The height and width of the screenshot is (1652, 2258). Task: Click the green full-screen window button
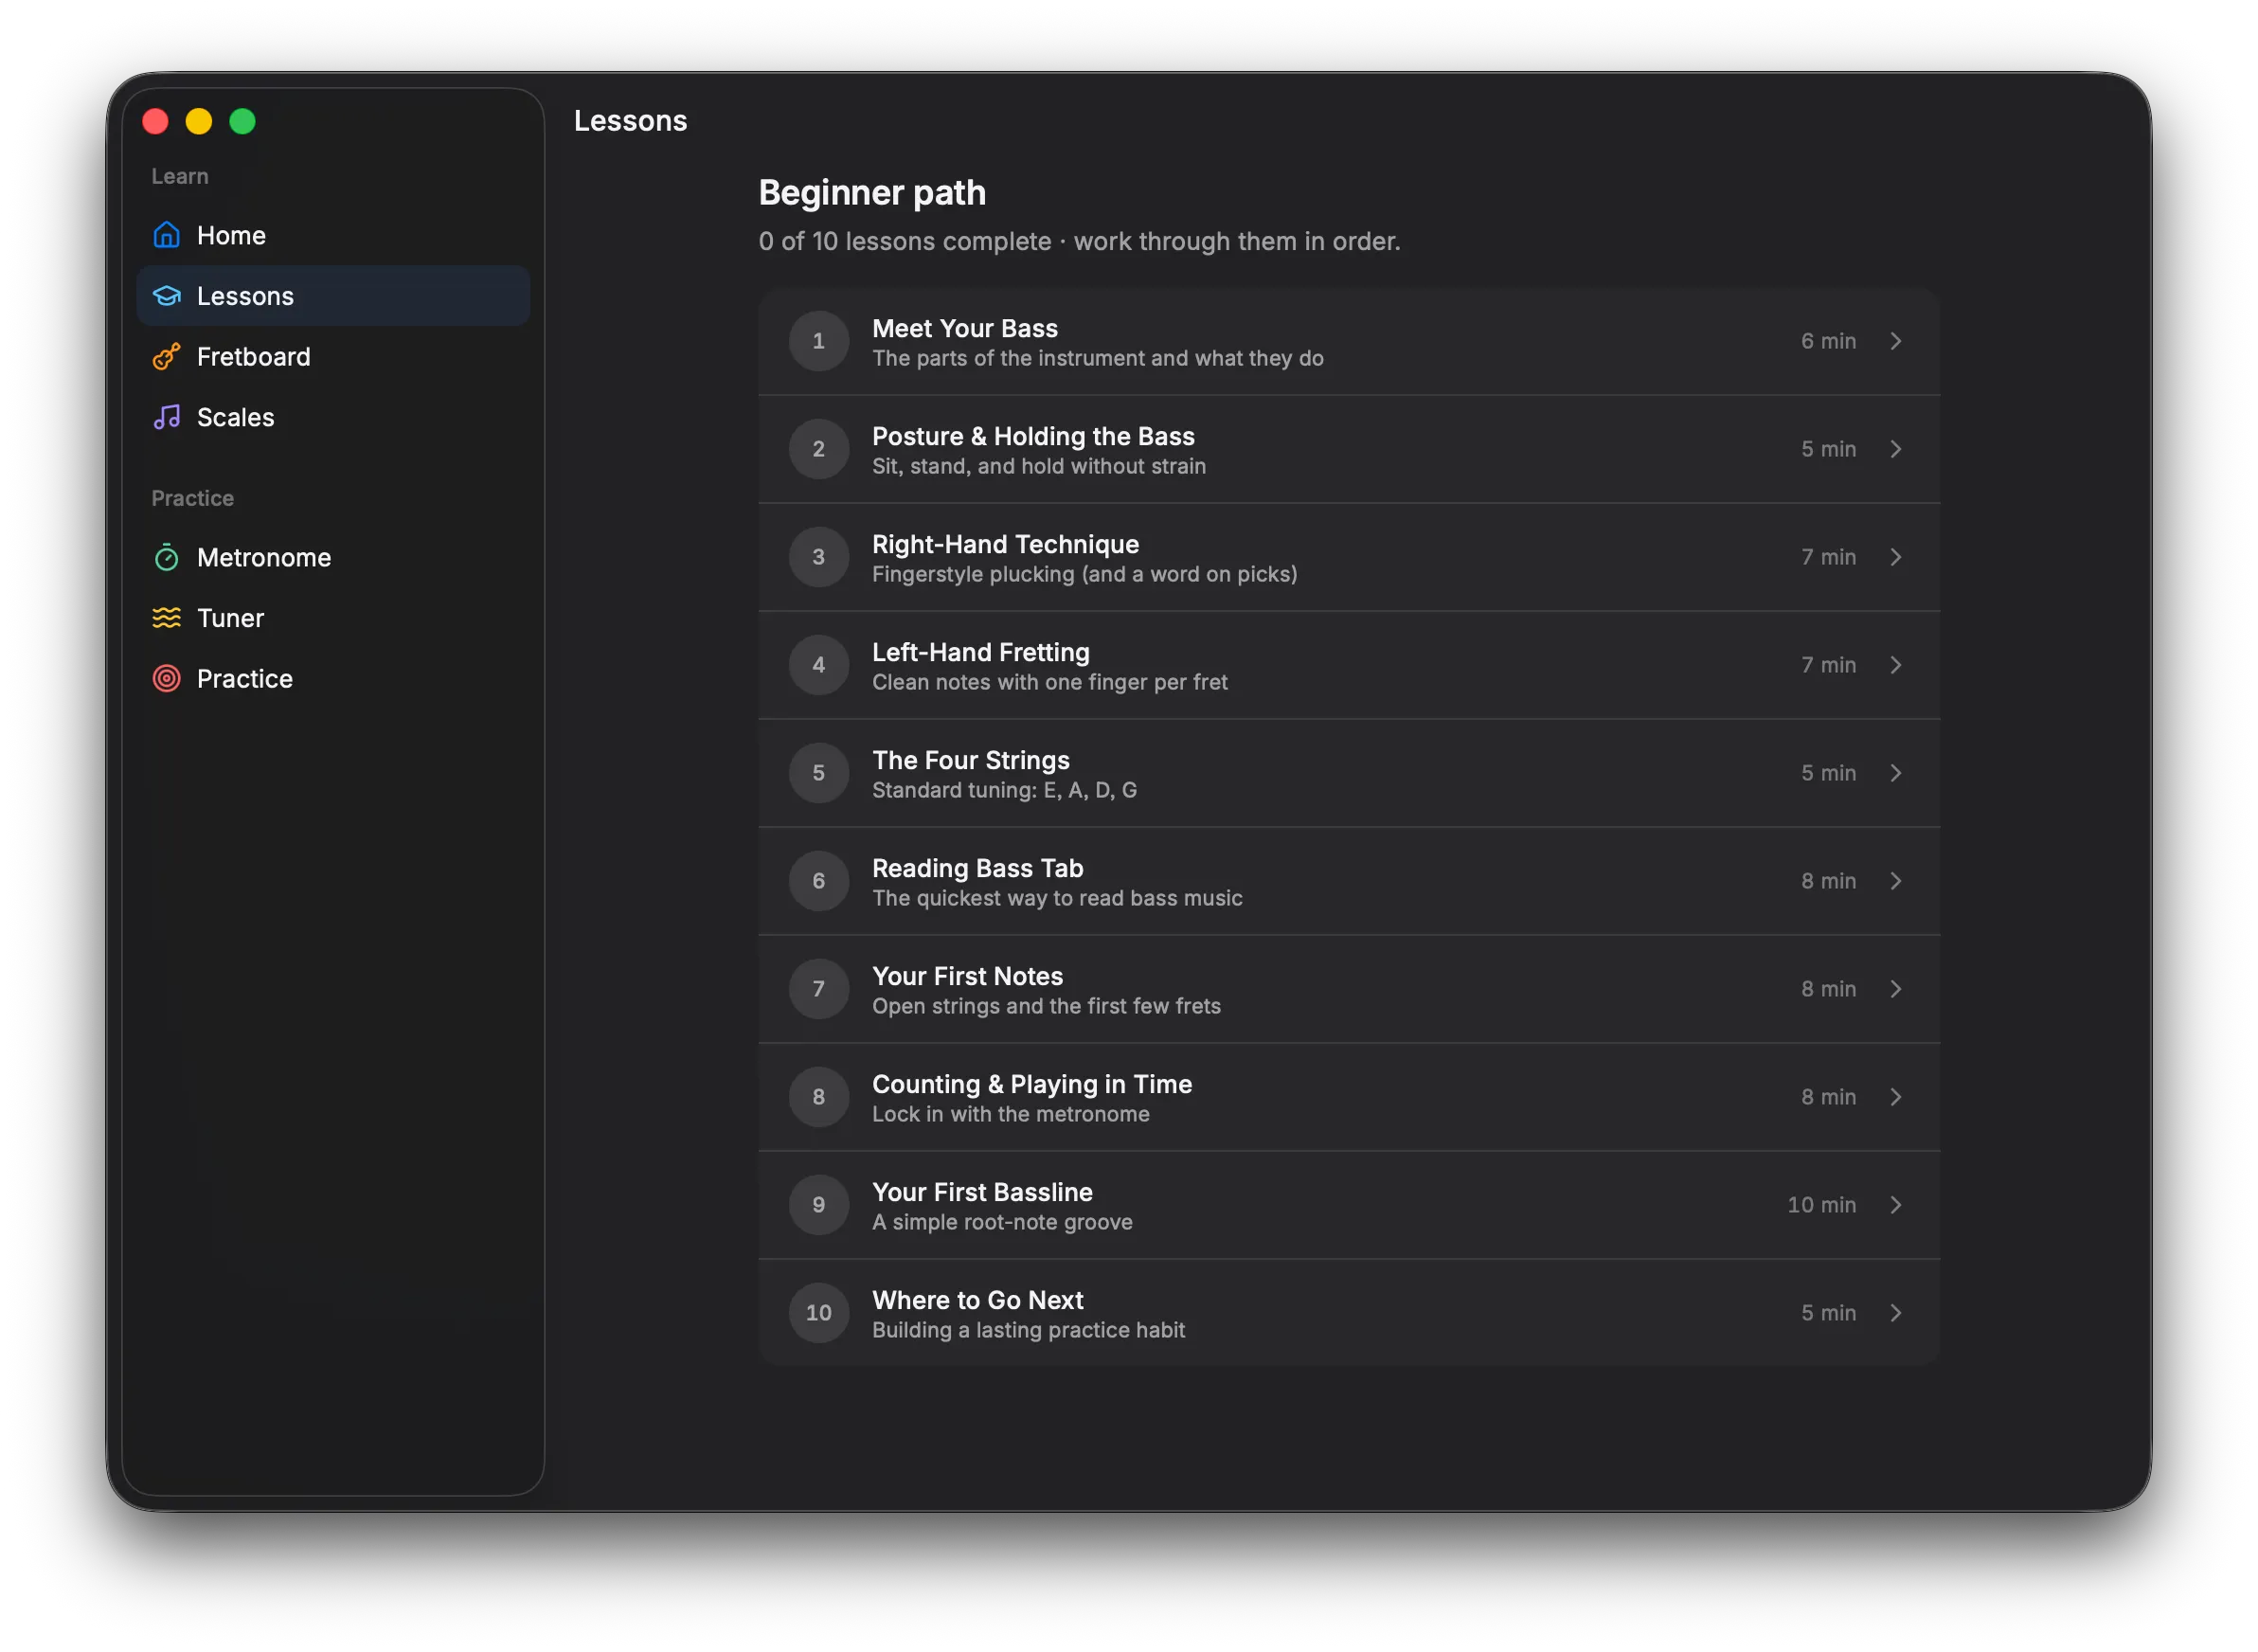coord(242,121)
